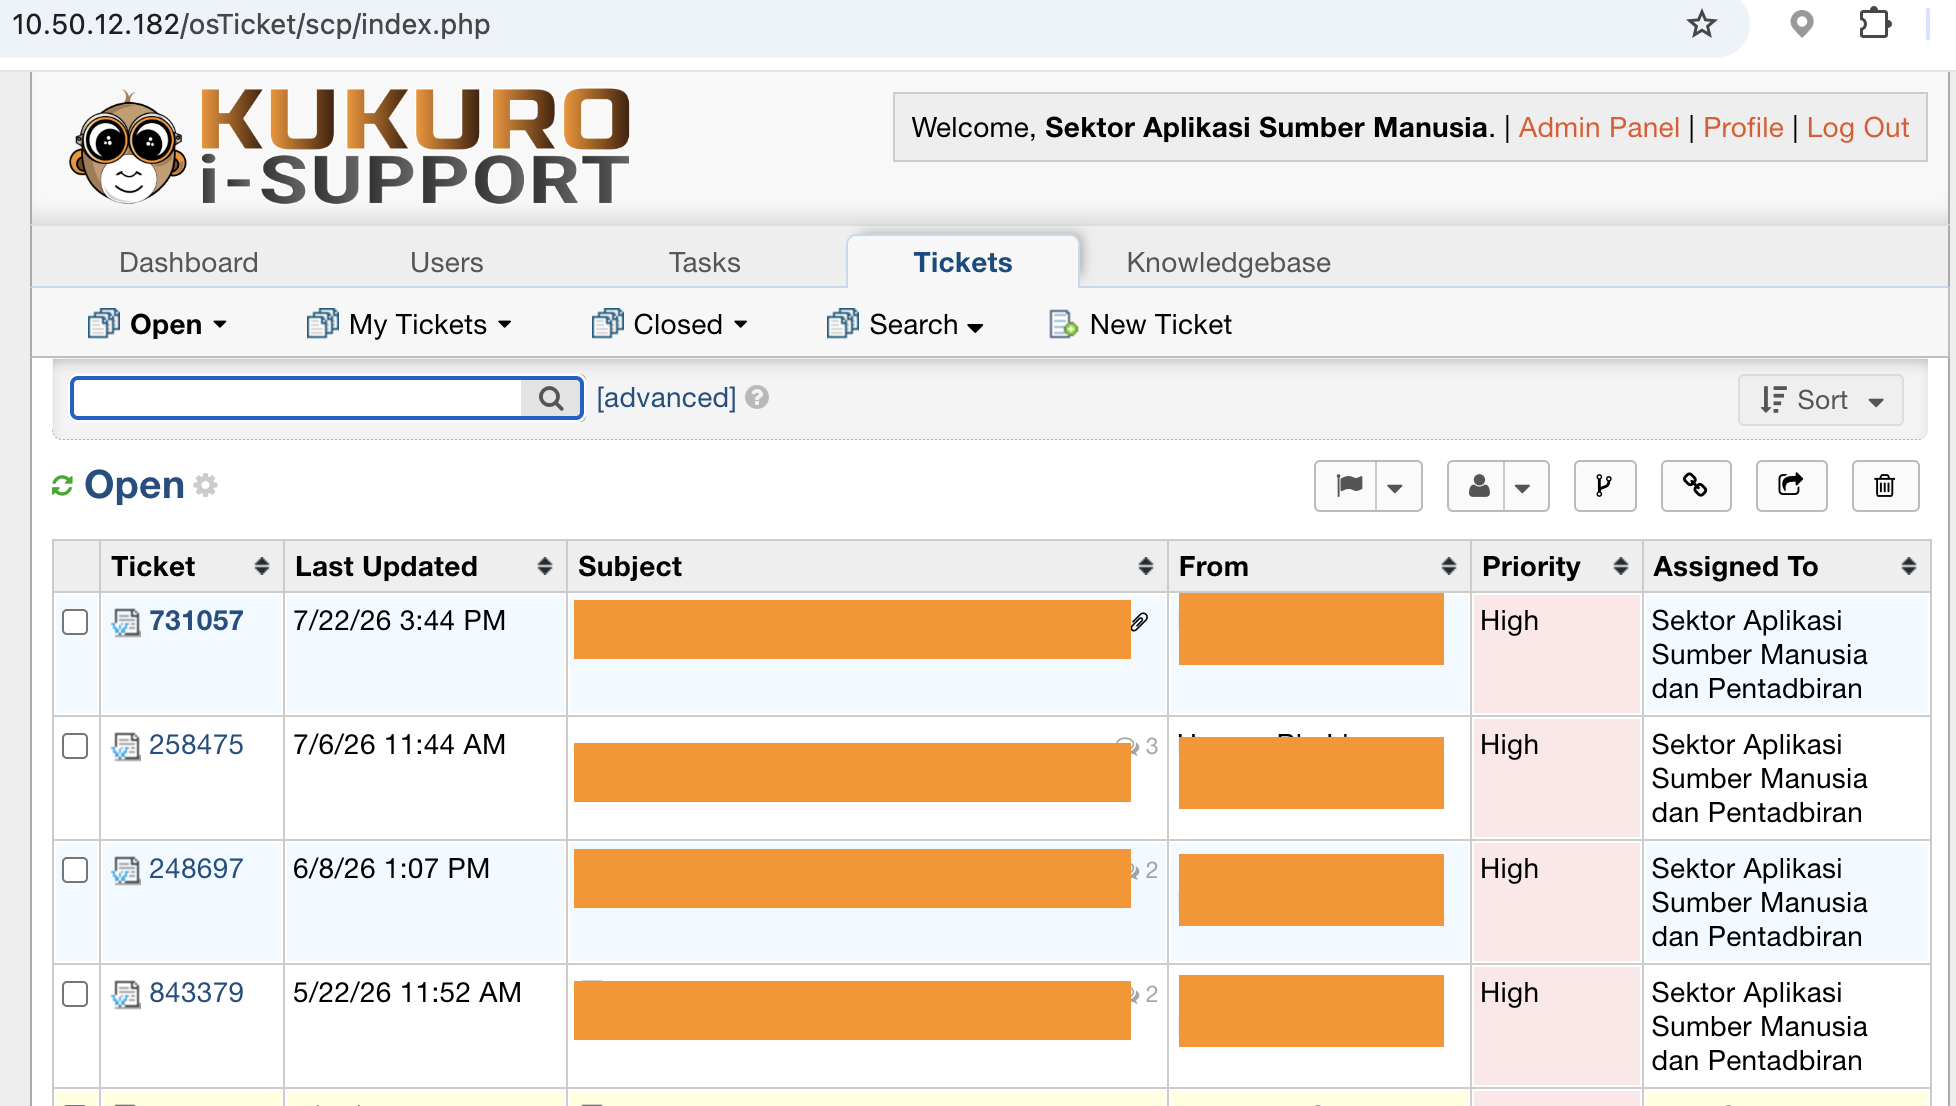The image size is (1956, 1106).
Task: Open queue settings gear next to Open
Action: point(206,485)
